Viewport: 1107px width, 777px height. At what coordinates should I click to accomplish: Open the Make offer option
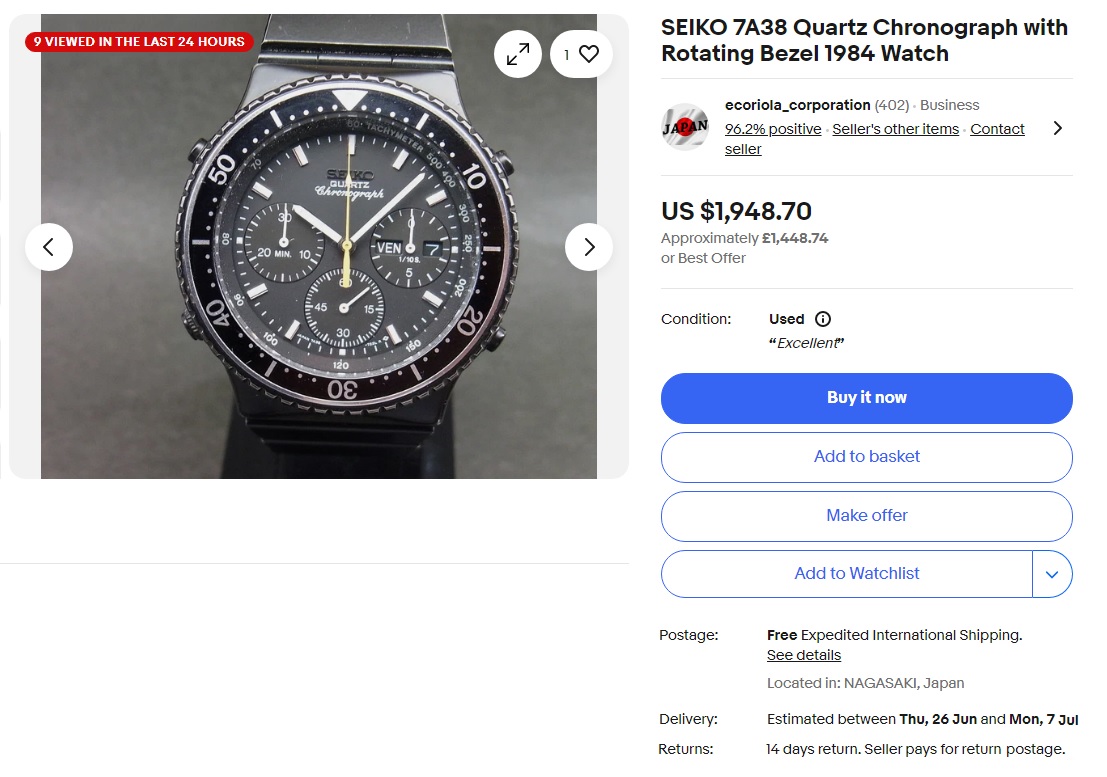pyautogui.click(x=866, y=516)
